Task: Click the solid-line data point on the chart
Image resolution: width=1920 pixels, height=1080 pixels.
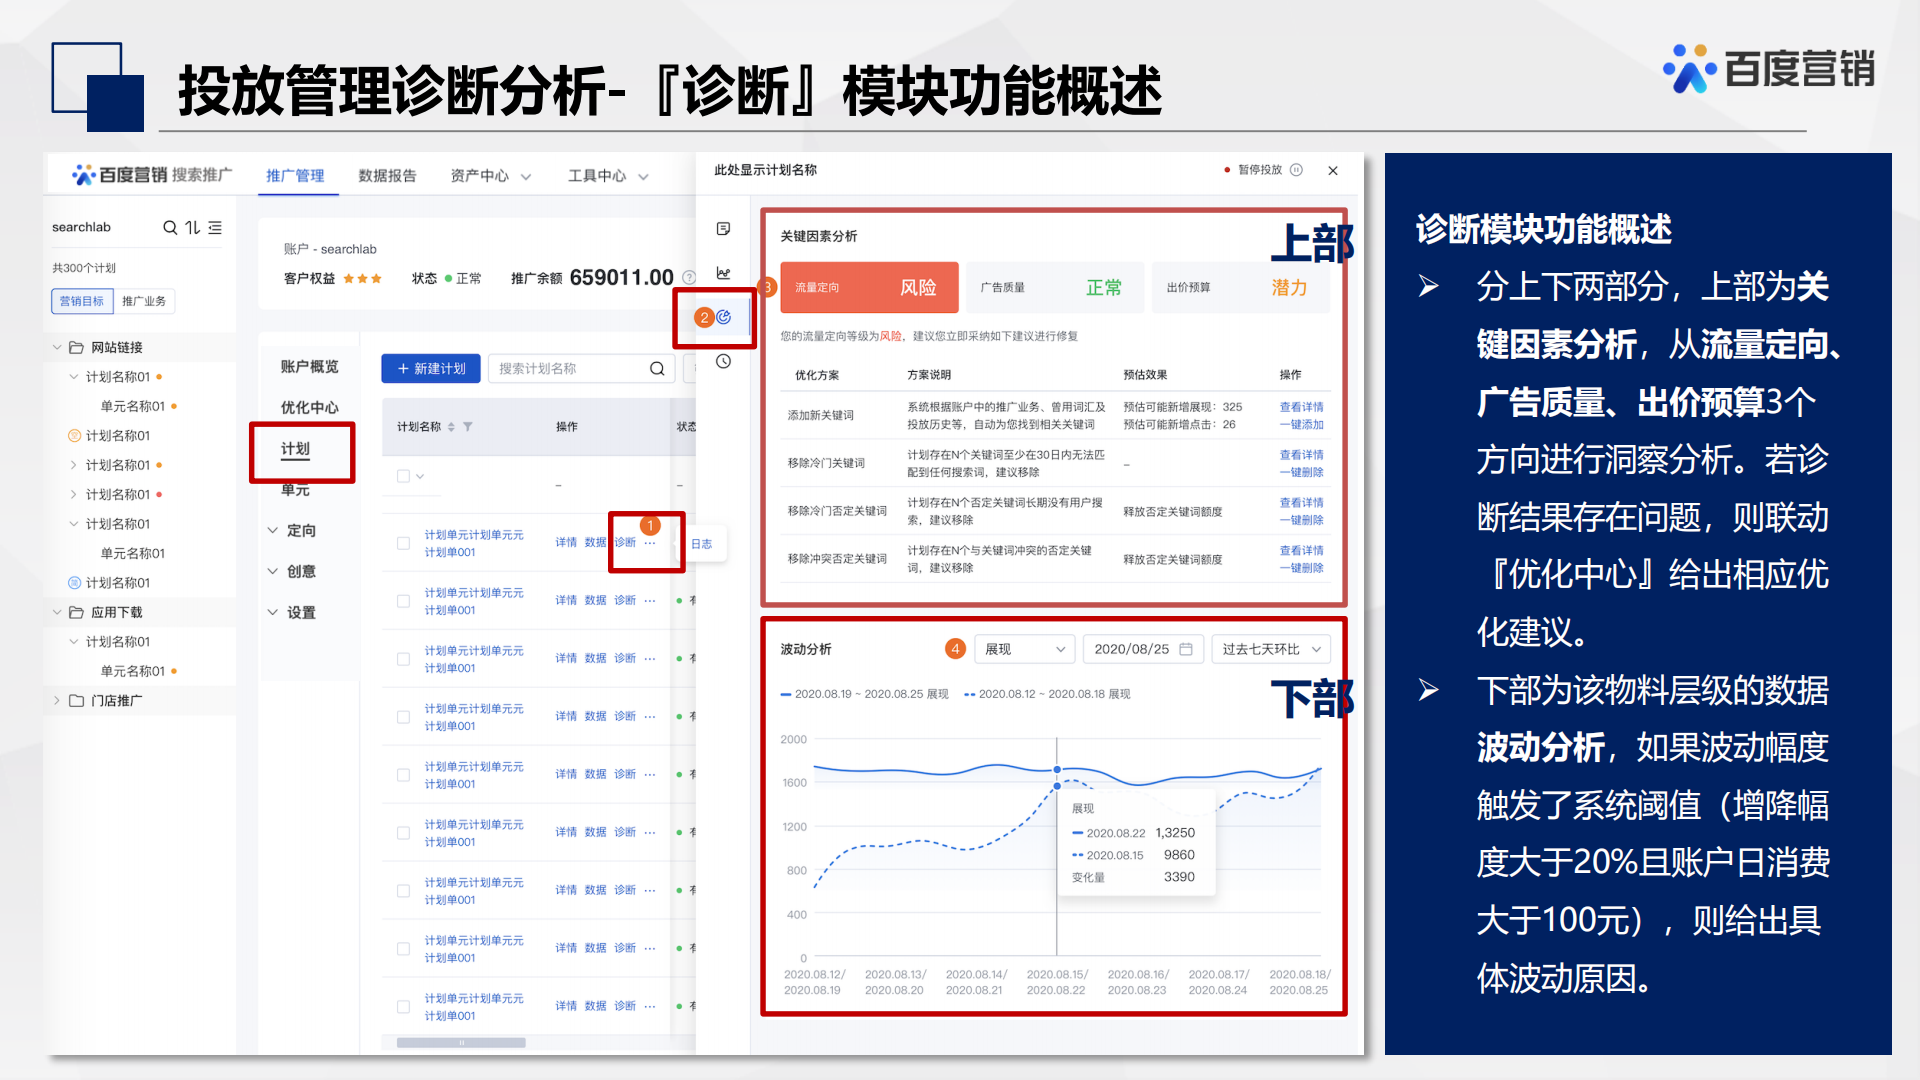Action: point(1057,770)
